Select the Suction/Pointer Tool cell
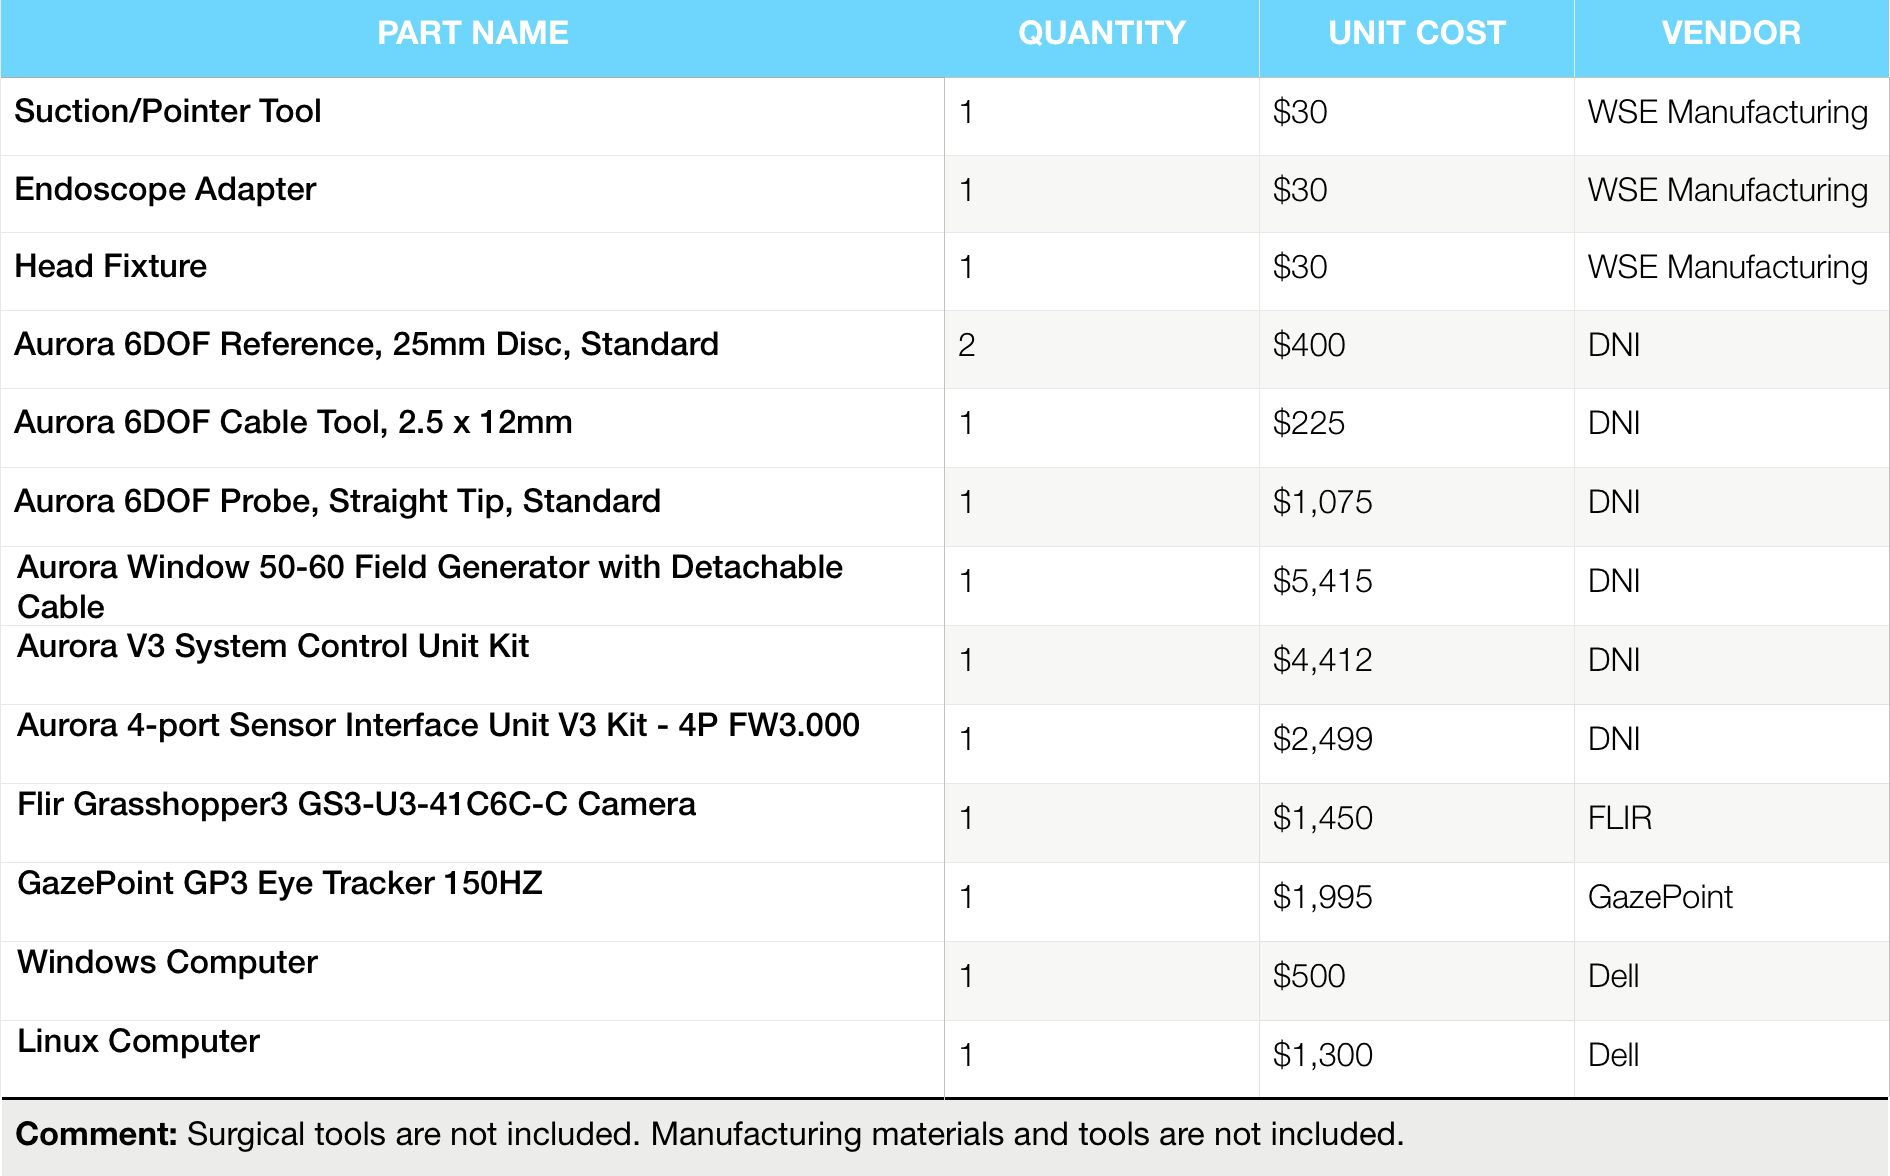 pos(168,111)
